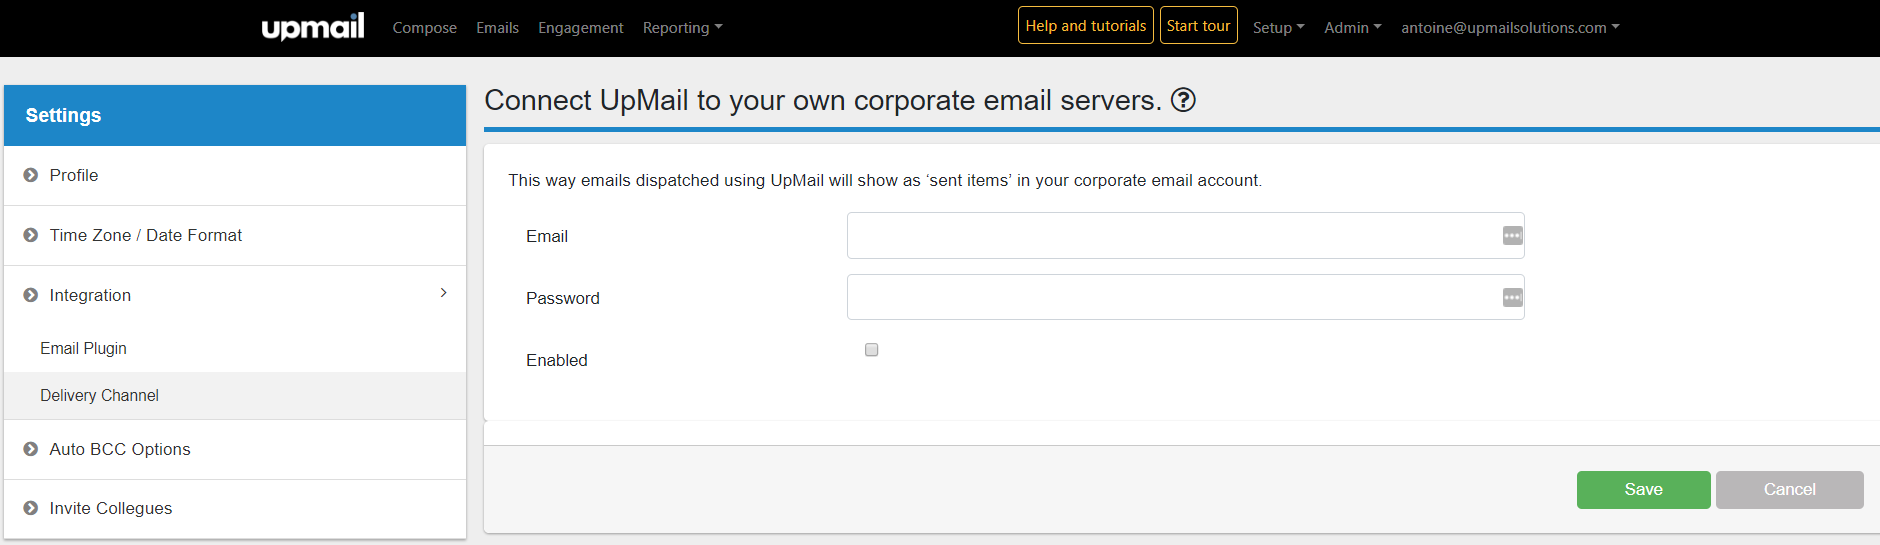This screenshot has height=545, width=1880.
Task: Collapse the Integration section chevron
Action: click(x=443, y=293)
